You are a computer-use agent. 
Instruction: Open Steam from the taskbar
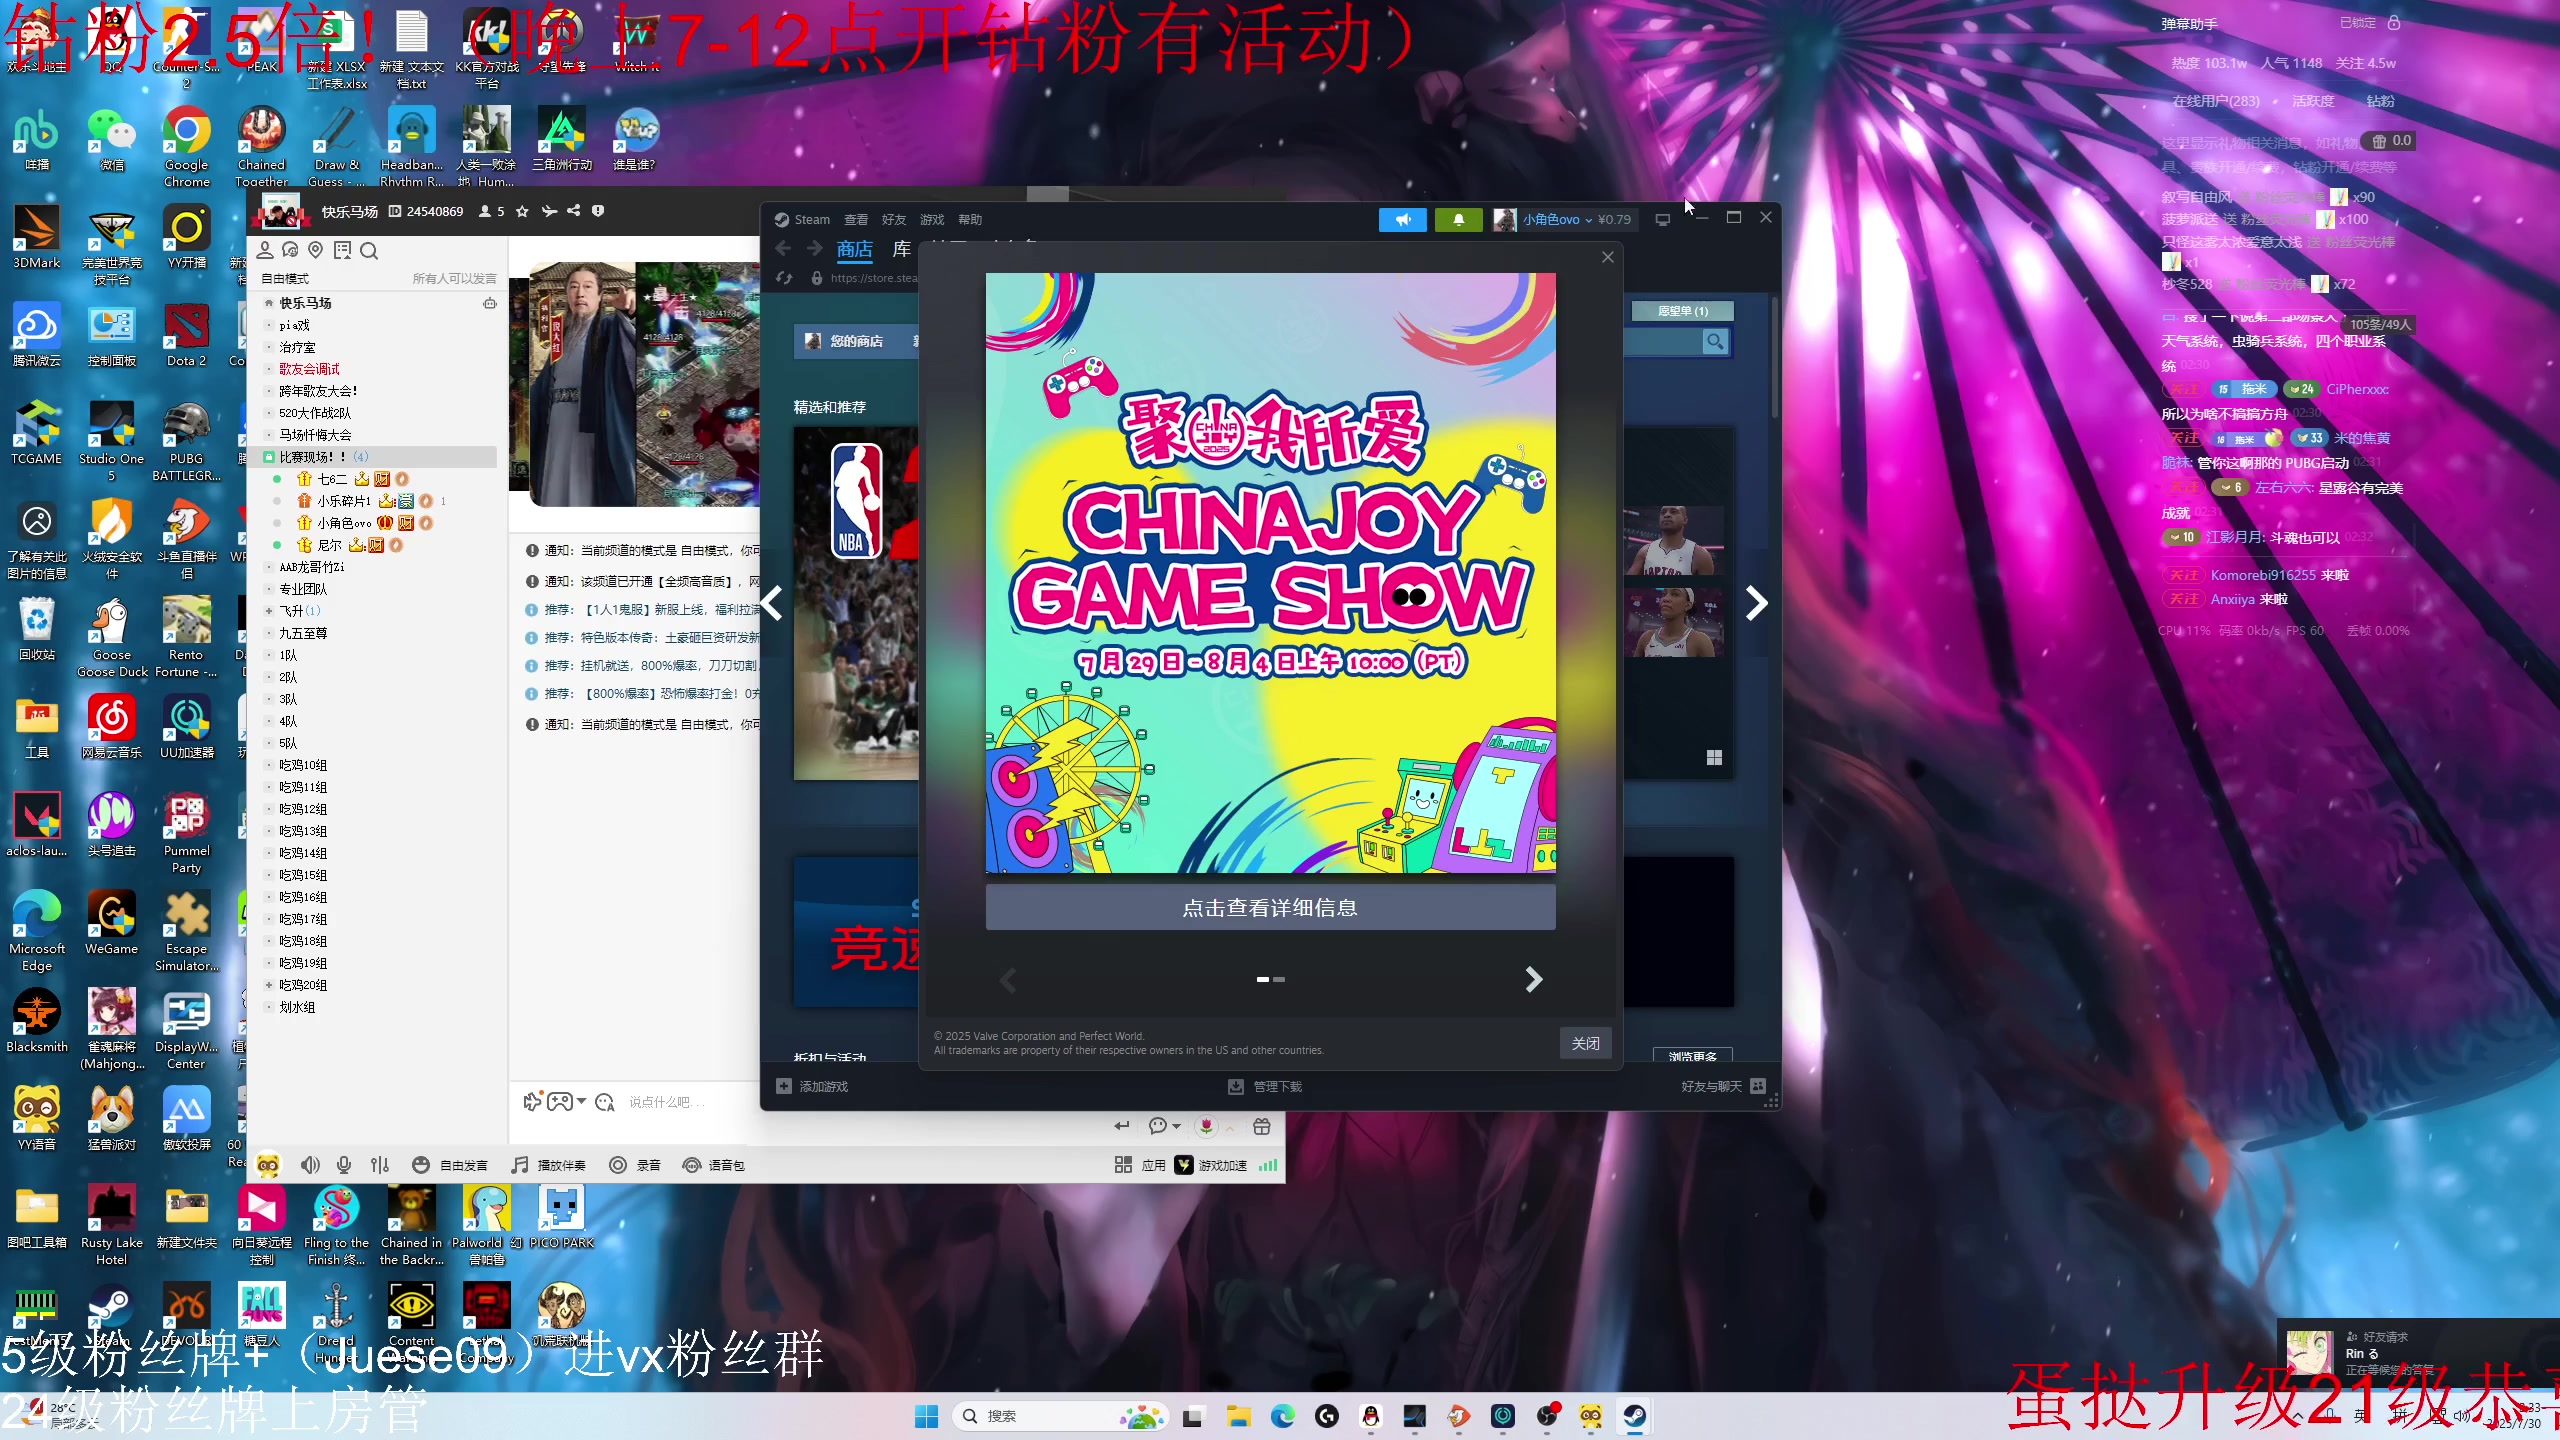[x=1635, y=1416]
